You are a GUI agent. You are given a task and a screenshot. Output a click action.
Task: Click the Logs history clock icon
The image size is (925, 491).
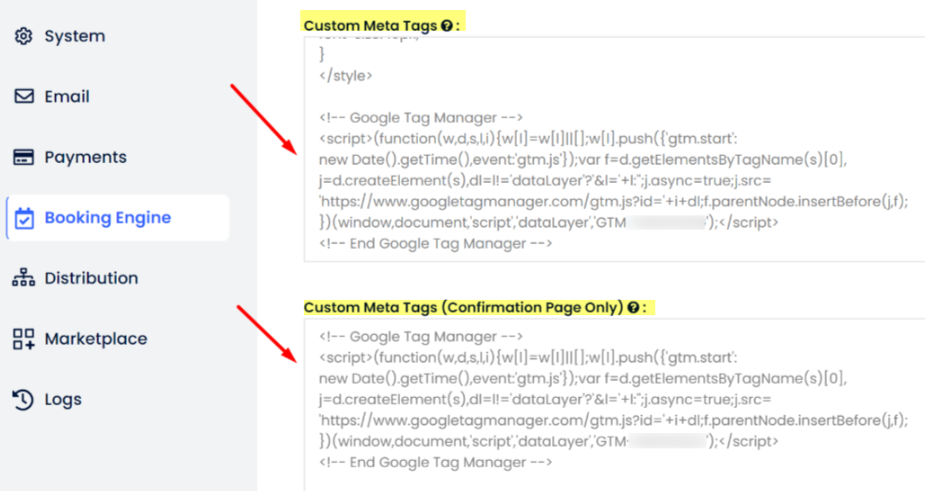tap(23, 400)
